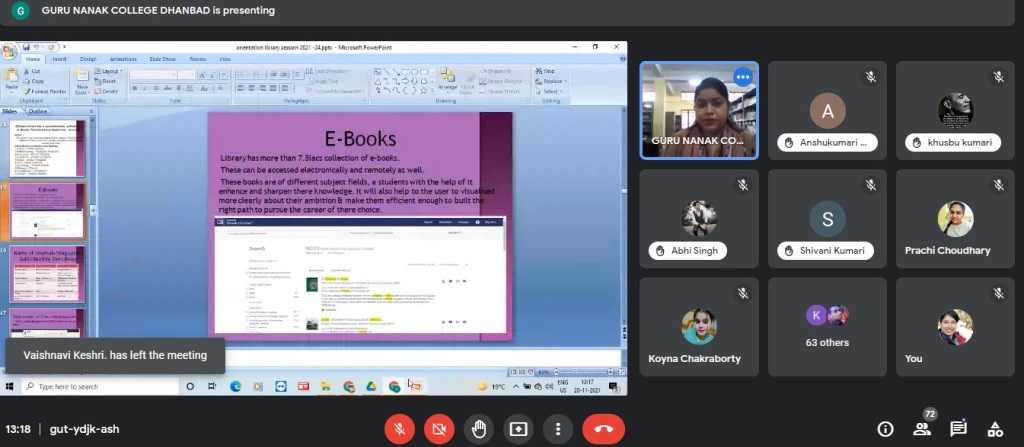Viewport: 1024px width, 447px height.
Task: Click the Abhi Singh participant tile
Action: pyautogui.click(x=699, y=218)
